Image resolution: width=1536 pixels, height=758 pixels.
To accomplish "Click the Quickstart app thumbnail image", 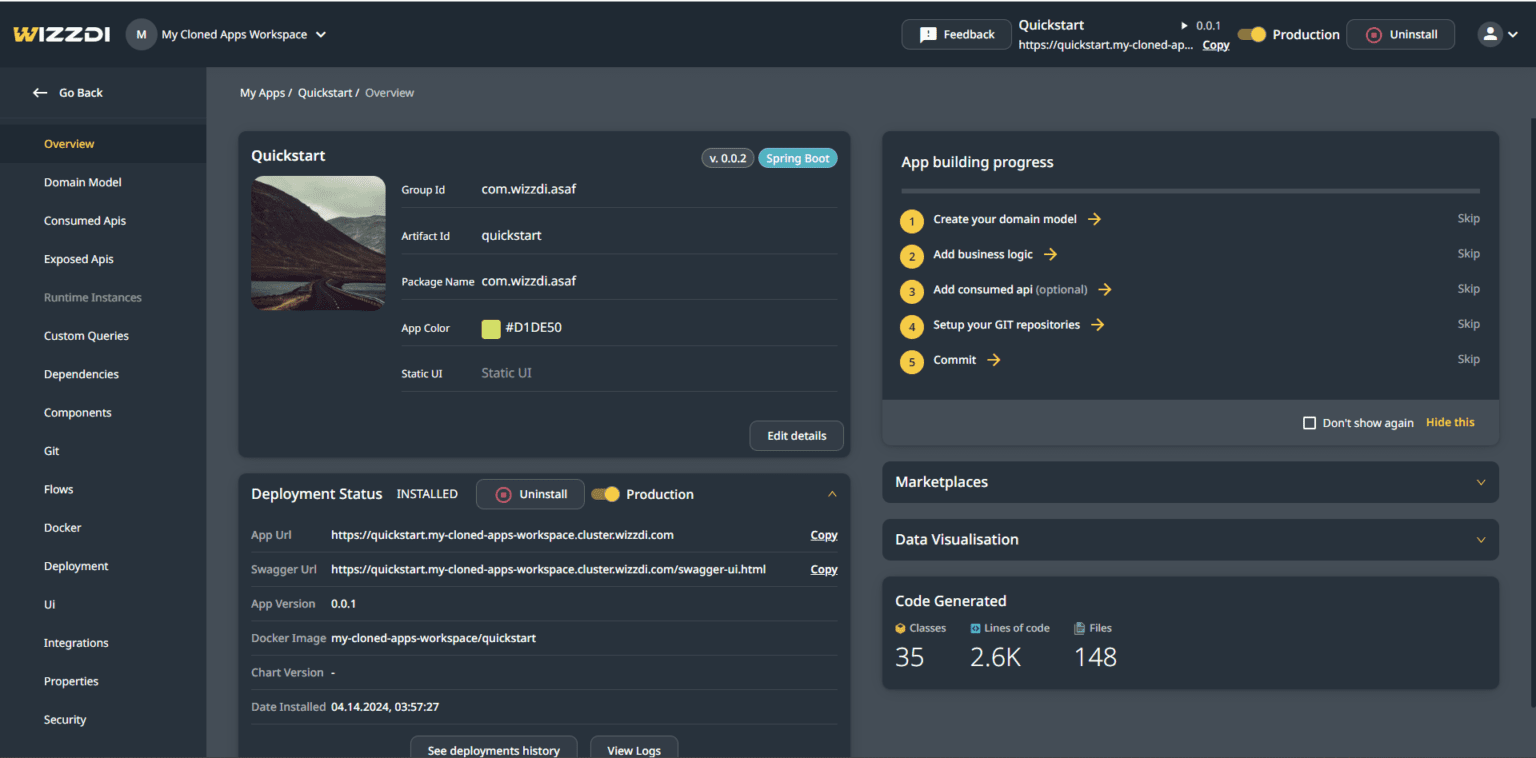I will 318,243.
